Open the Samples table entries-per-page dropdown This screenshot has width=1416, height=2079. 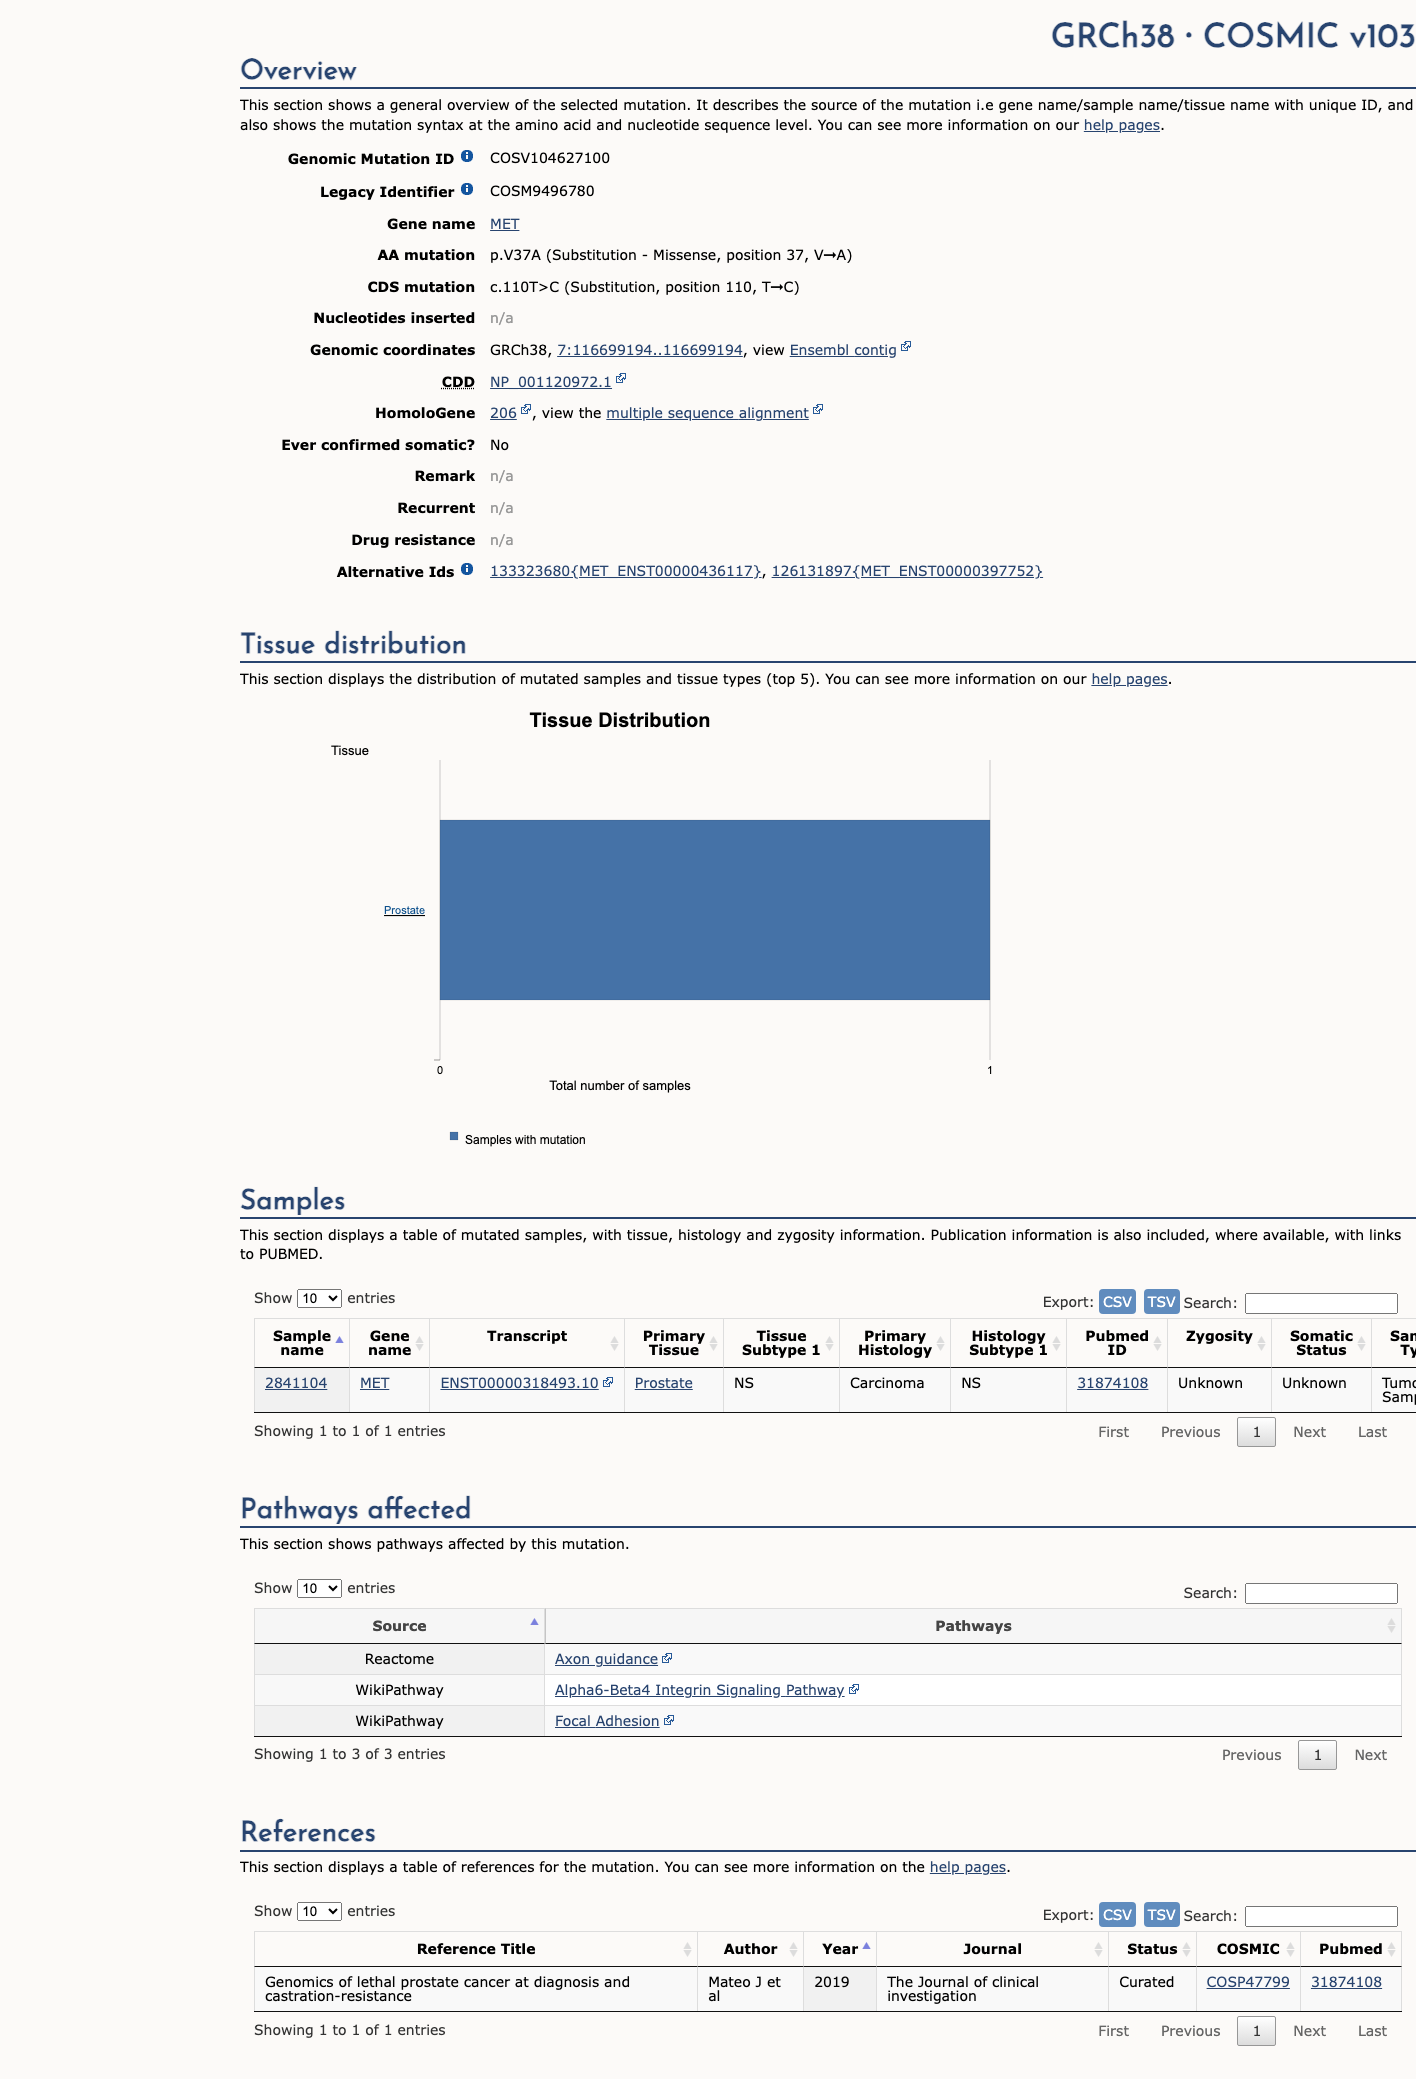319,1298
